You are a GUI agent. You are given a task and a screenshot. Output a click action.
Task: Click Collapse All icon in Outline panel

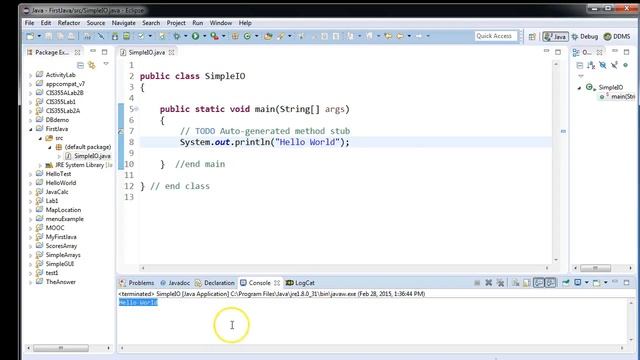pos(580,65)
